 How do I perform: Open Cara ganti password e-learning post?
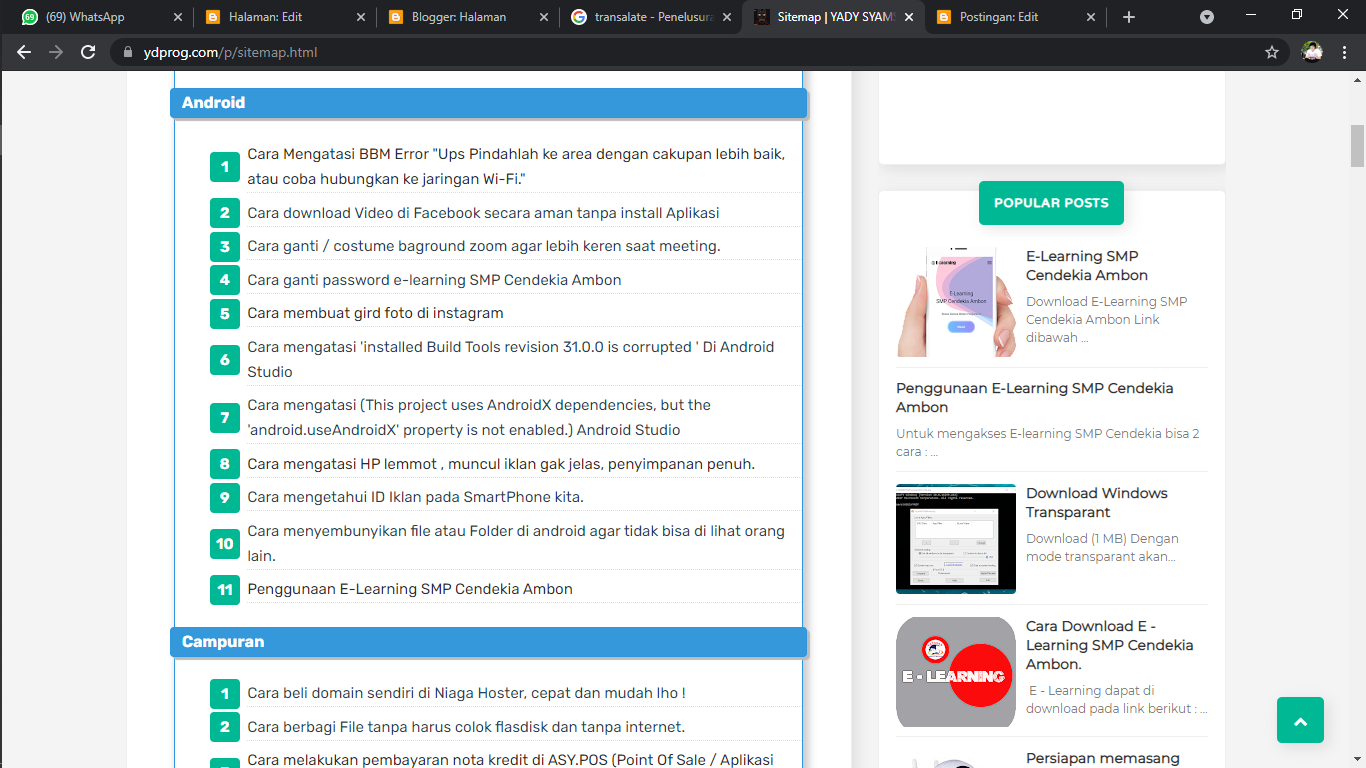[434, 280]
